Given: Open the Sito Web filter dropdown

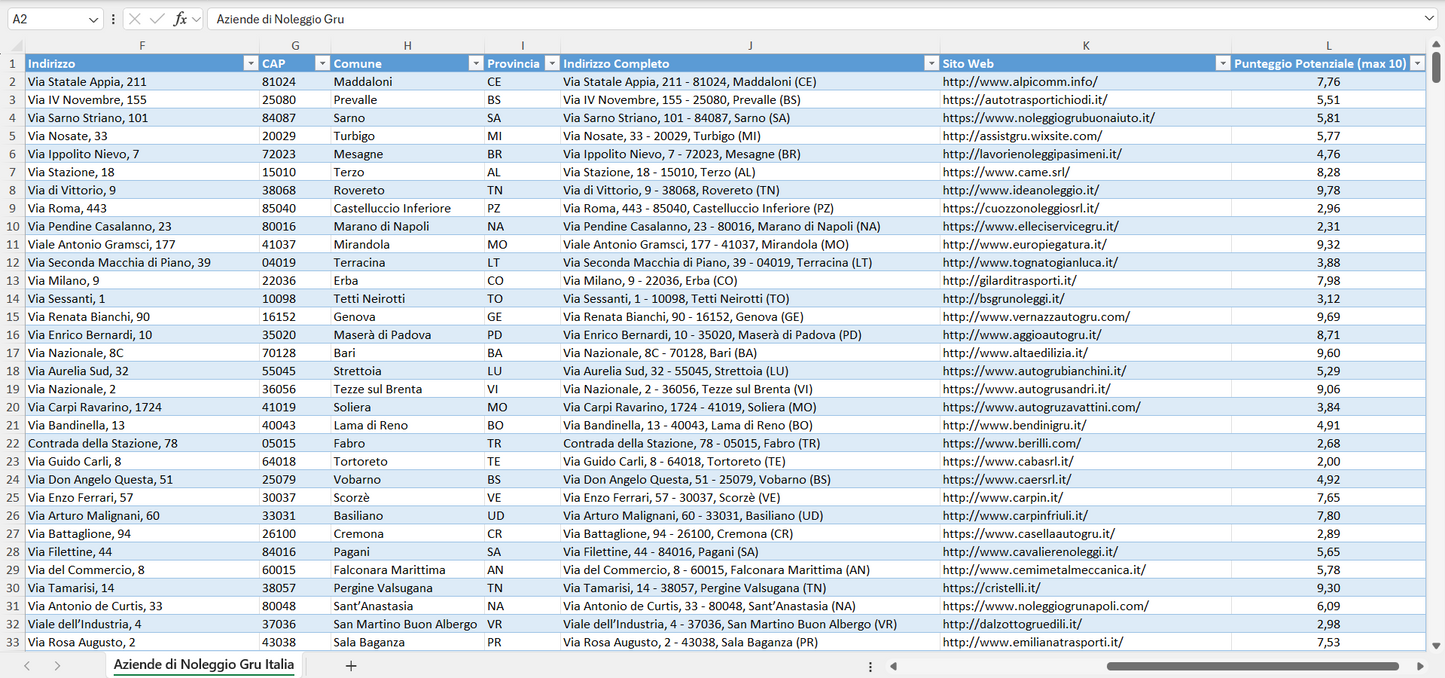Looking at the screenshot, I should pyautogui.click(x=1222, y=63).
